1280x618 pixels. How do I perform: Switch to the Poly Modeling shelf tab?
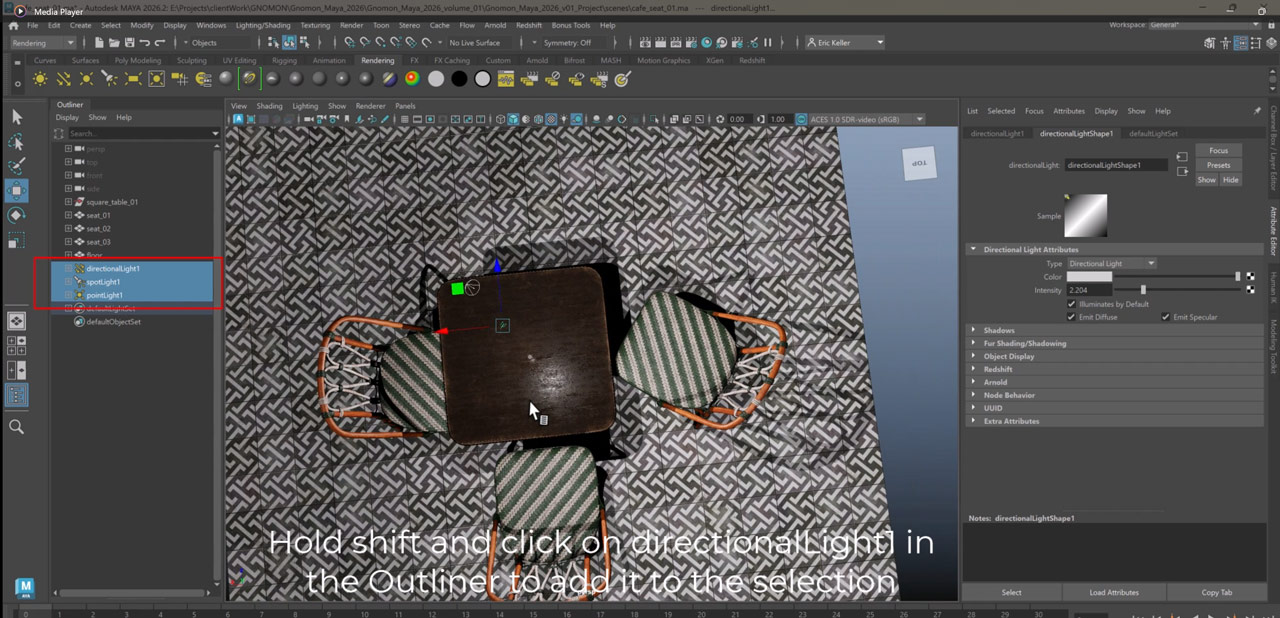pyautogui.click(x=137, y=61)
